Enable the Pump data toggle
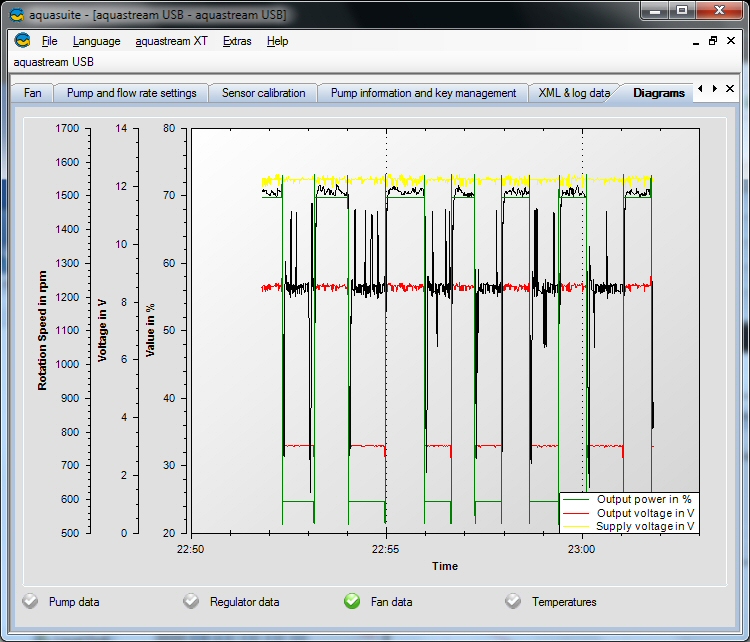Viewport: 750px width, 642px height. pyautogui.click(x=30, y=601)
